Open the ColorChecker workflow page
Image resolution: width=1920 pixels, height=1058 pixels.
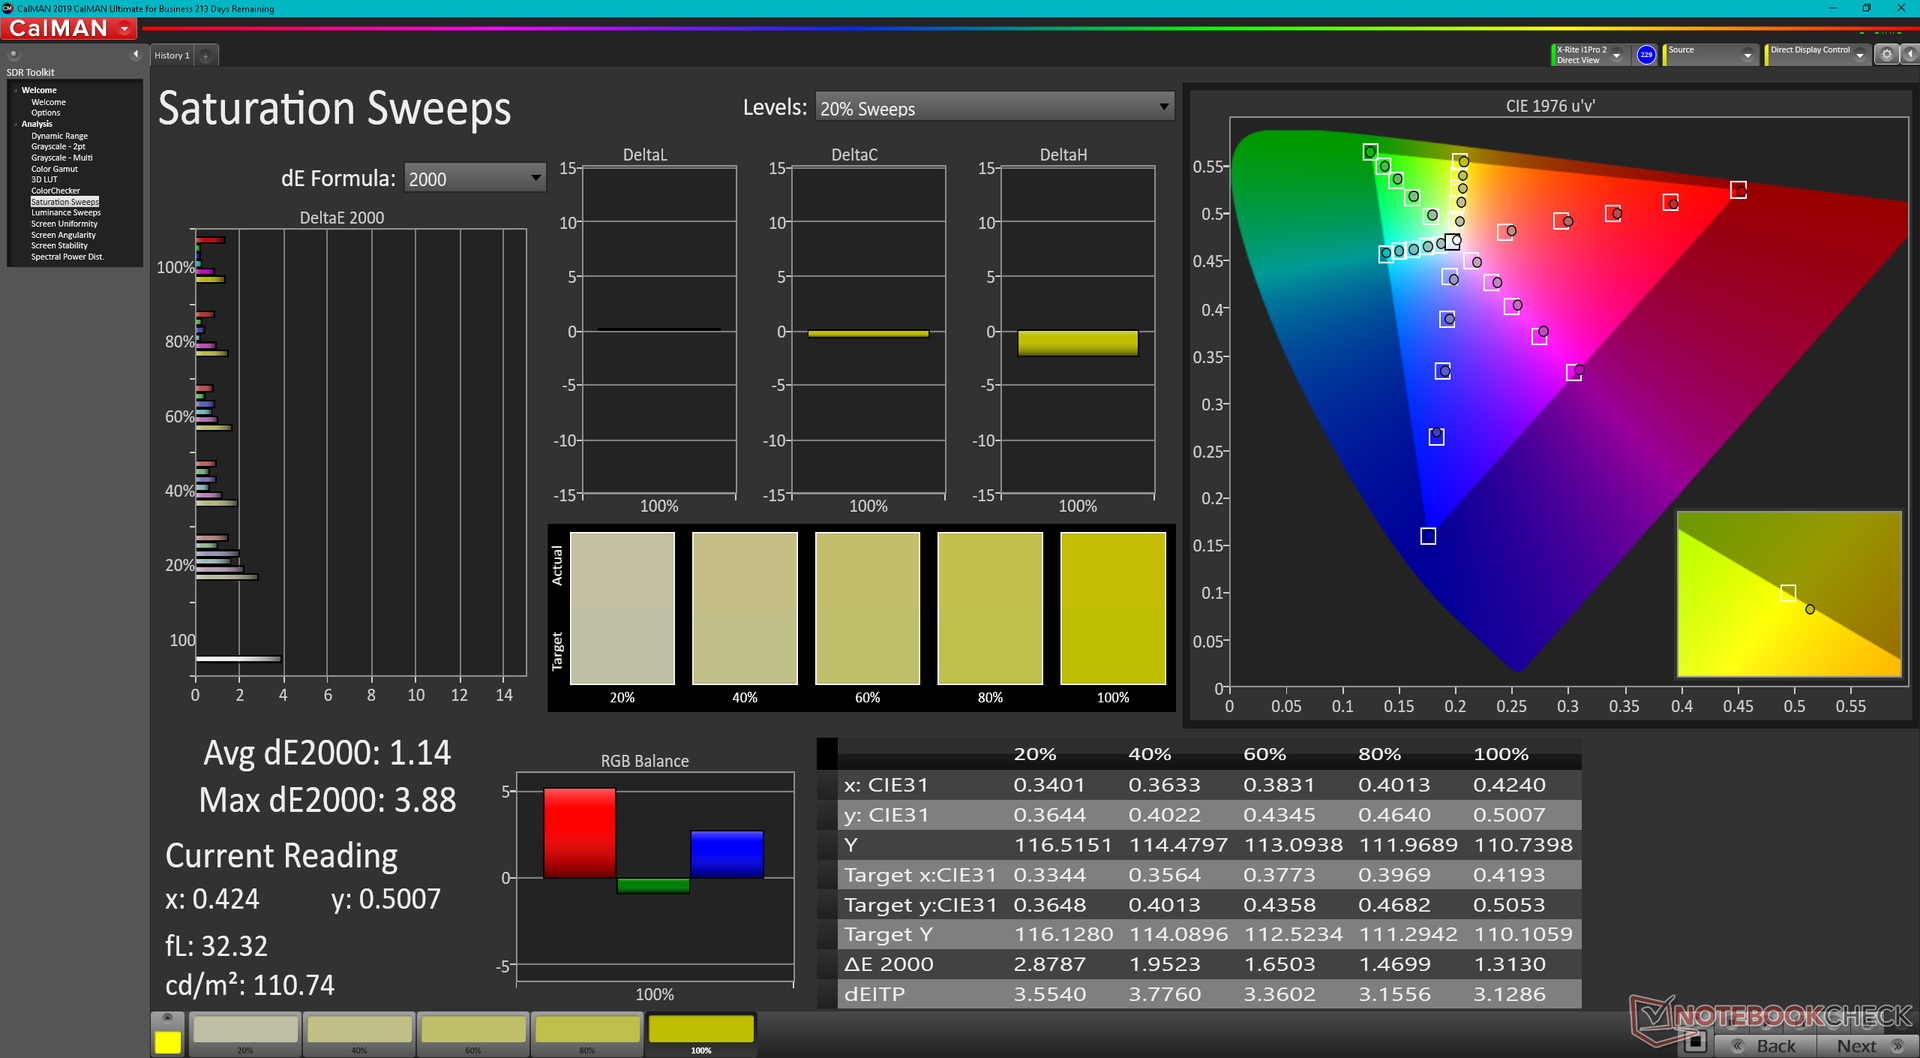pyautogui.click(x=56, y=191)
